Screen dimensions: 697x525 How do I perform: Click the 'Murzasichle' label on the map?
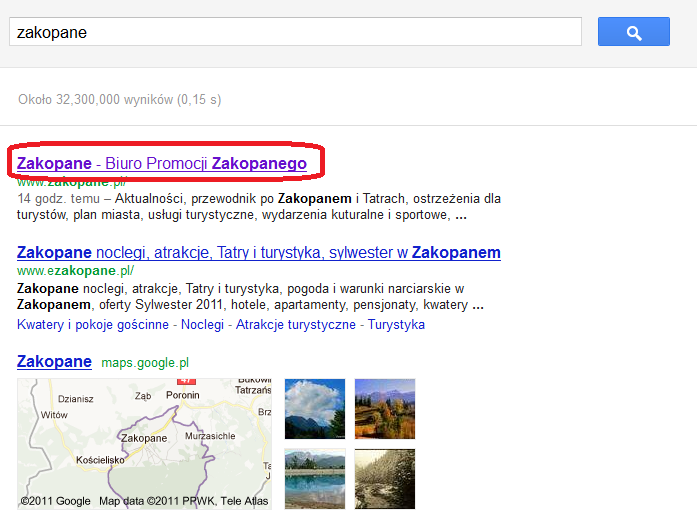[210, 436]
